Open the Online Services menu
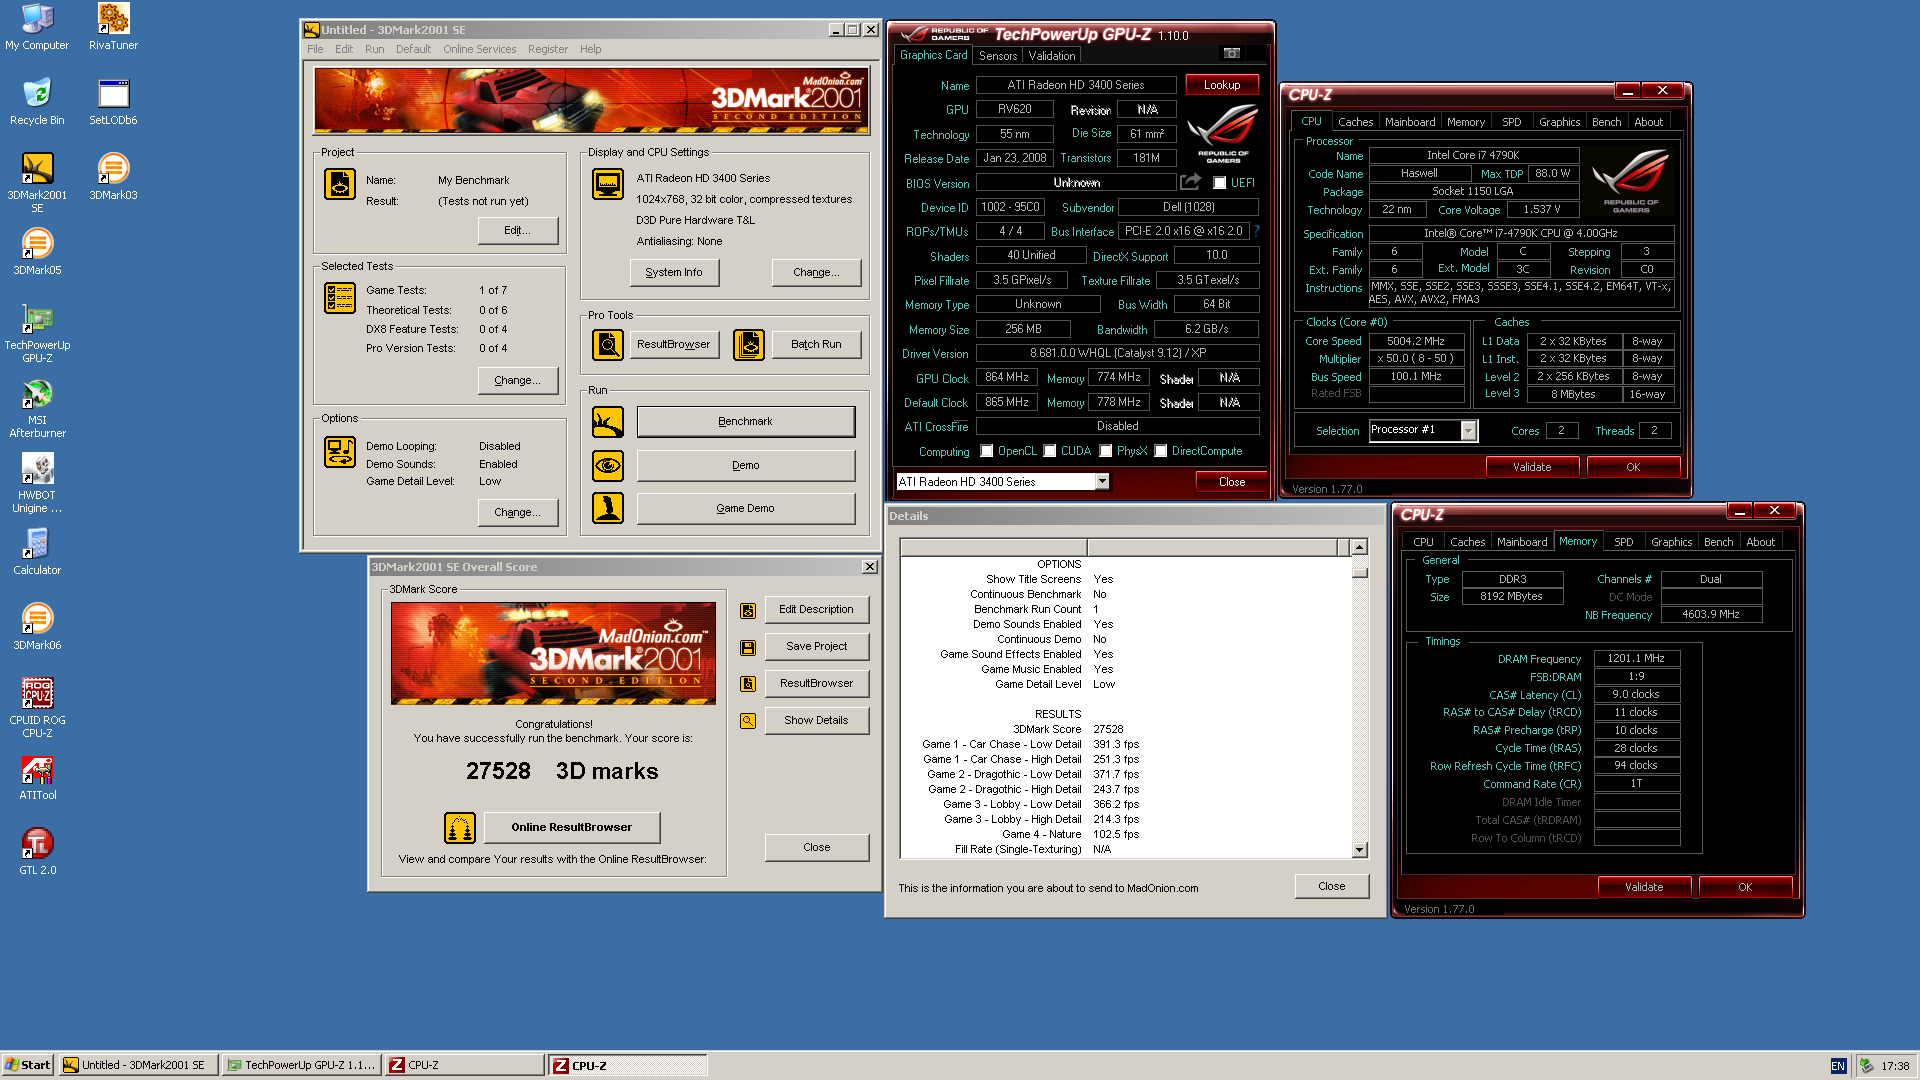The height and width of the screenshot is (1080, 1920). tap(480, 49)
